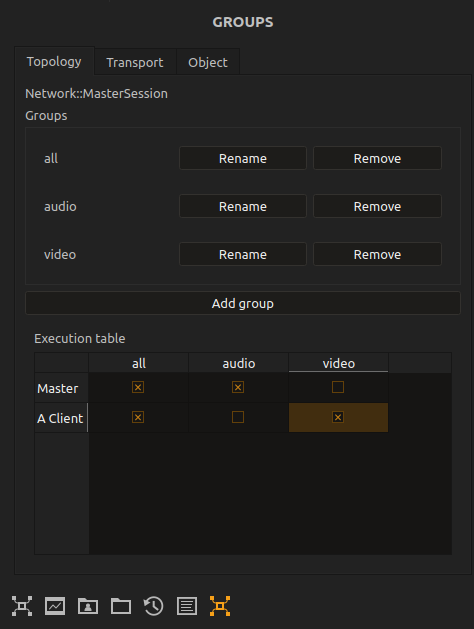Select the orange network groups icon
Image resolution: width=474 pixels, height=629 pixels.
220,606
